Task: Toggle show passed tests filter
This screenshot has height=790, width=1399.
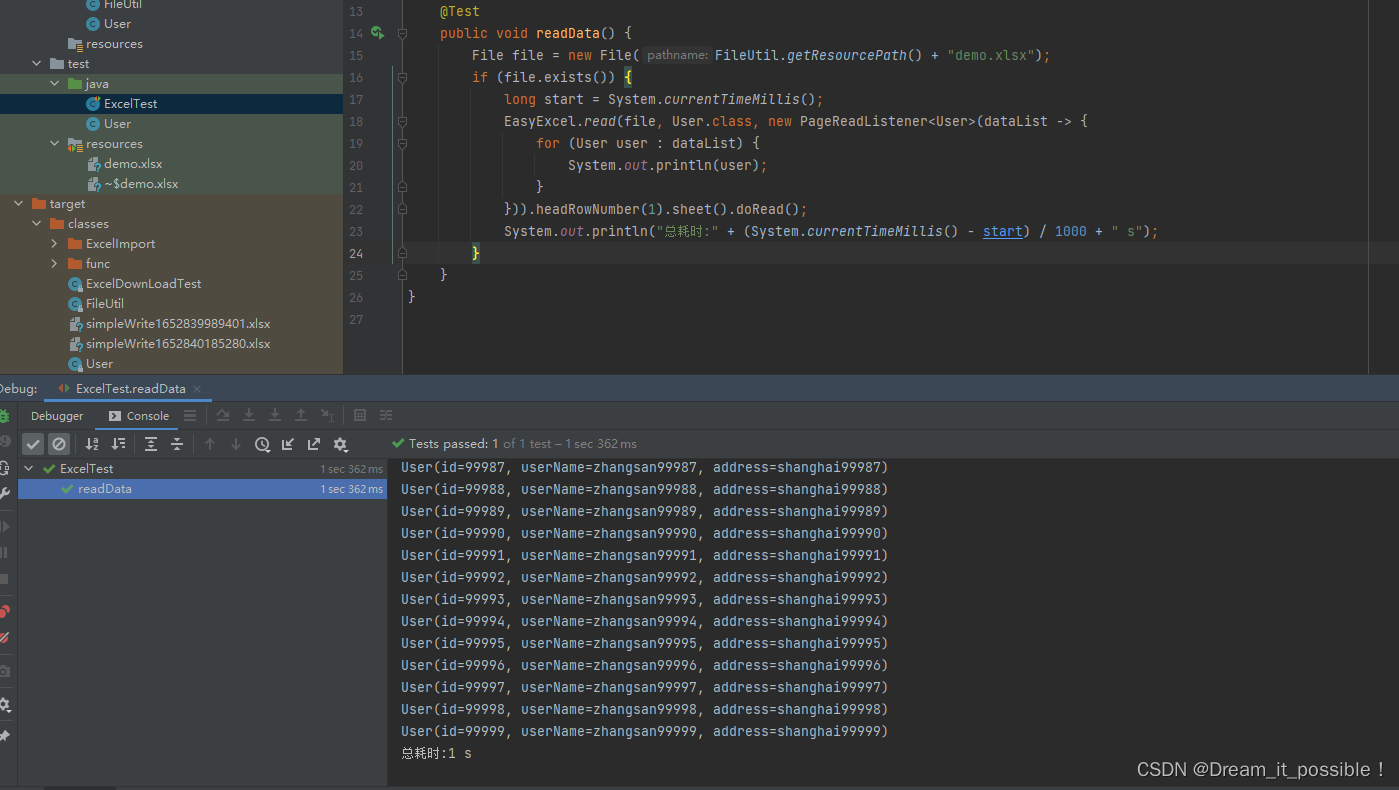Action: point(33,444)
